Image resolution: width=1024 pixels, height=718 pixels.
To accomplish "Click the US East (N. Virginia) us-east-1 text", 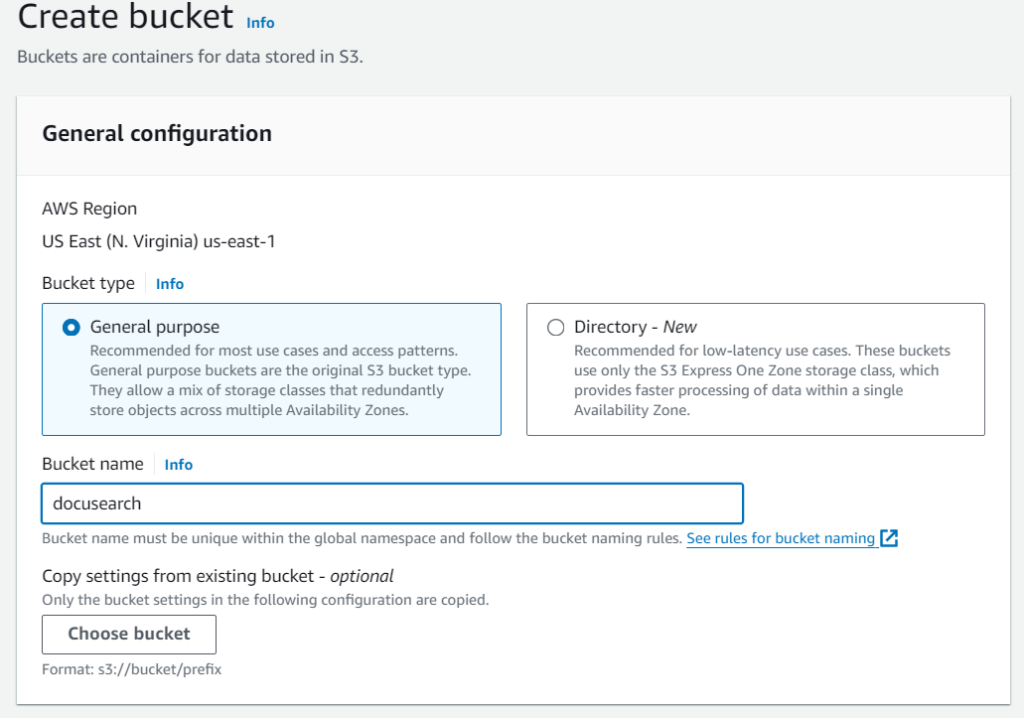I will click(159, 242).
